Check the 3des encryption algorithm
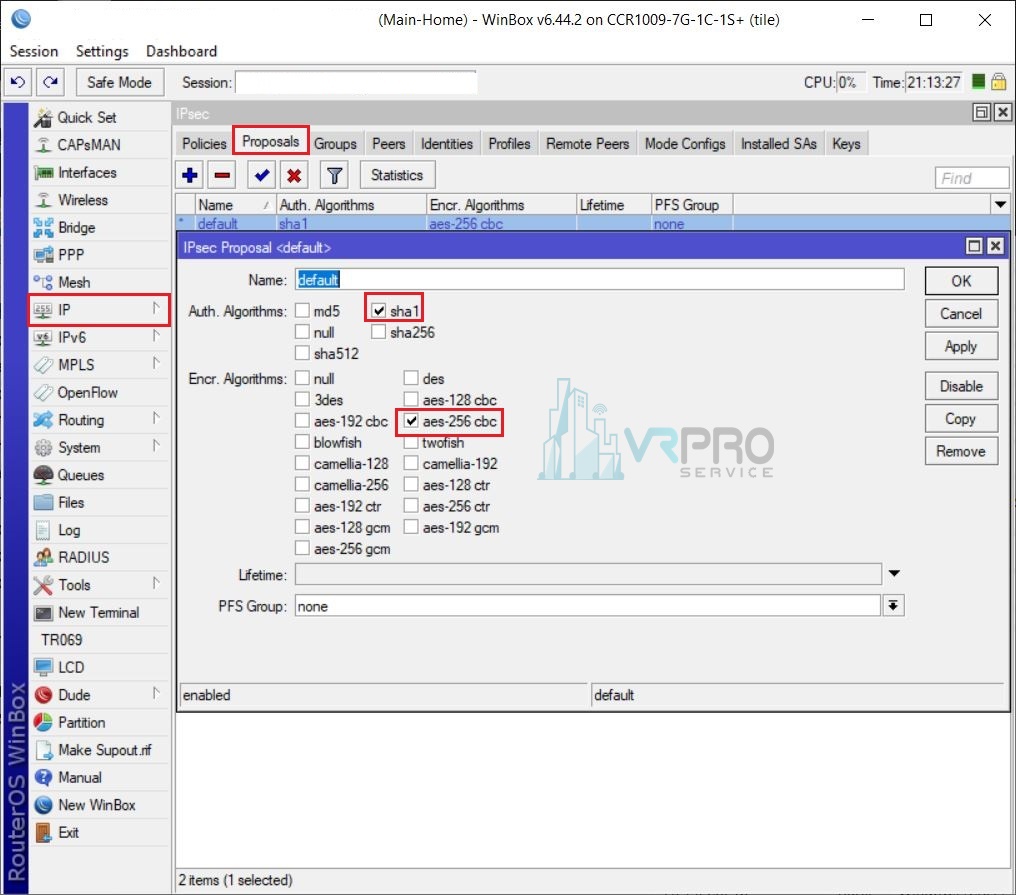The height and width of the screenshot is (895, 1016). coord(302,399)
